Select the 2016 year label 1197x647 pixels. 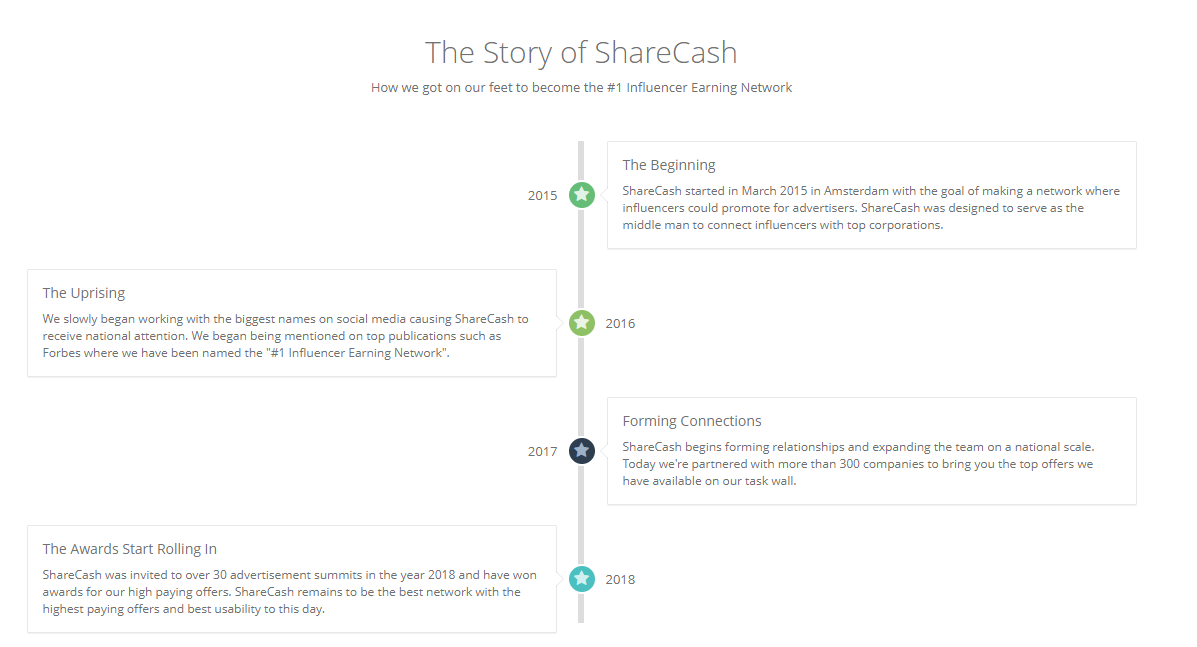click(620, 324)
